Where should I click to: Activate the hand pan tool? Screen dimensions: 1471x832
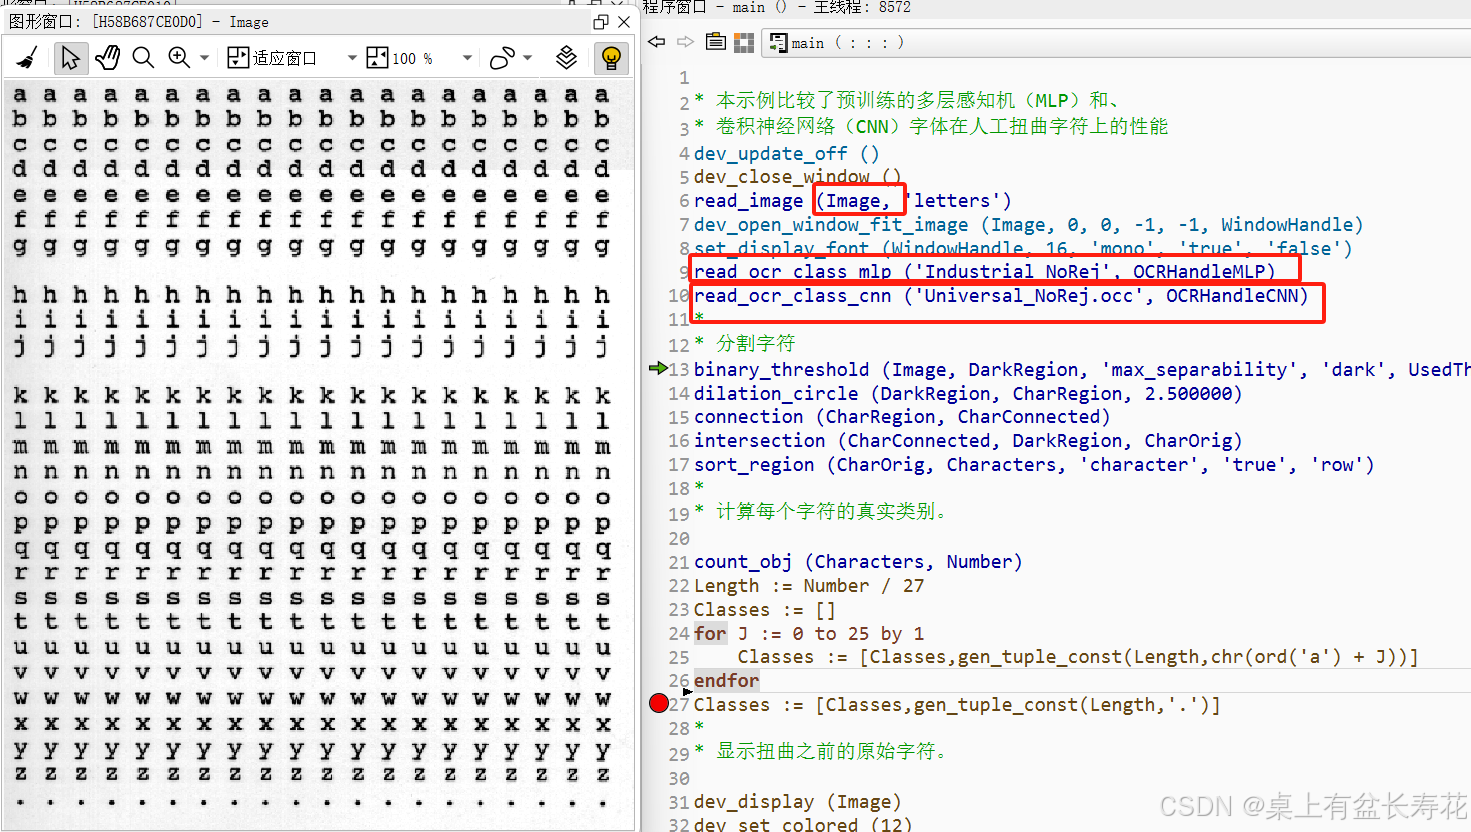pyautogui.click(x=107, y=58)
